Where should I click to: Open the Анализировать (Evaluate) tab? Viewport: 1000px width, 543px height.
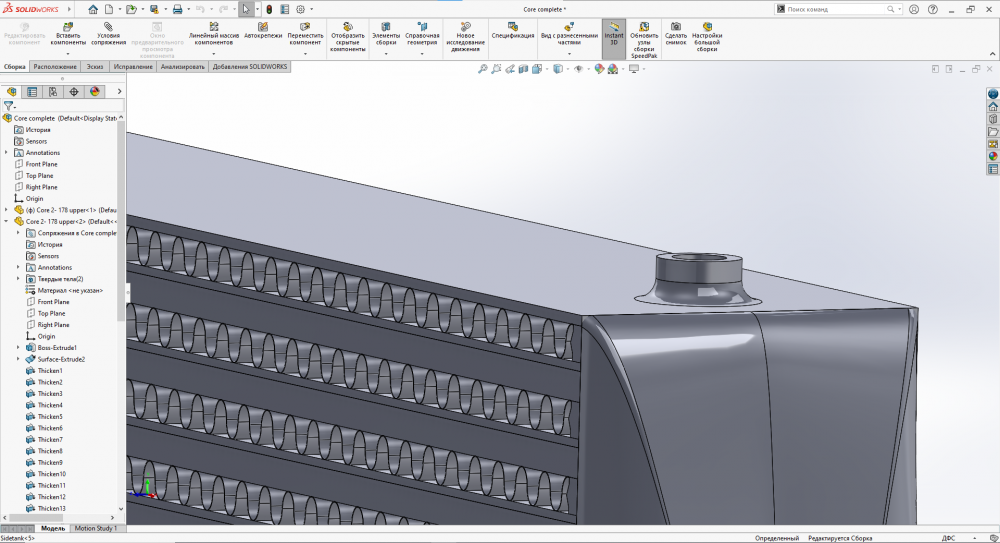[183, 67]
